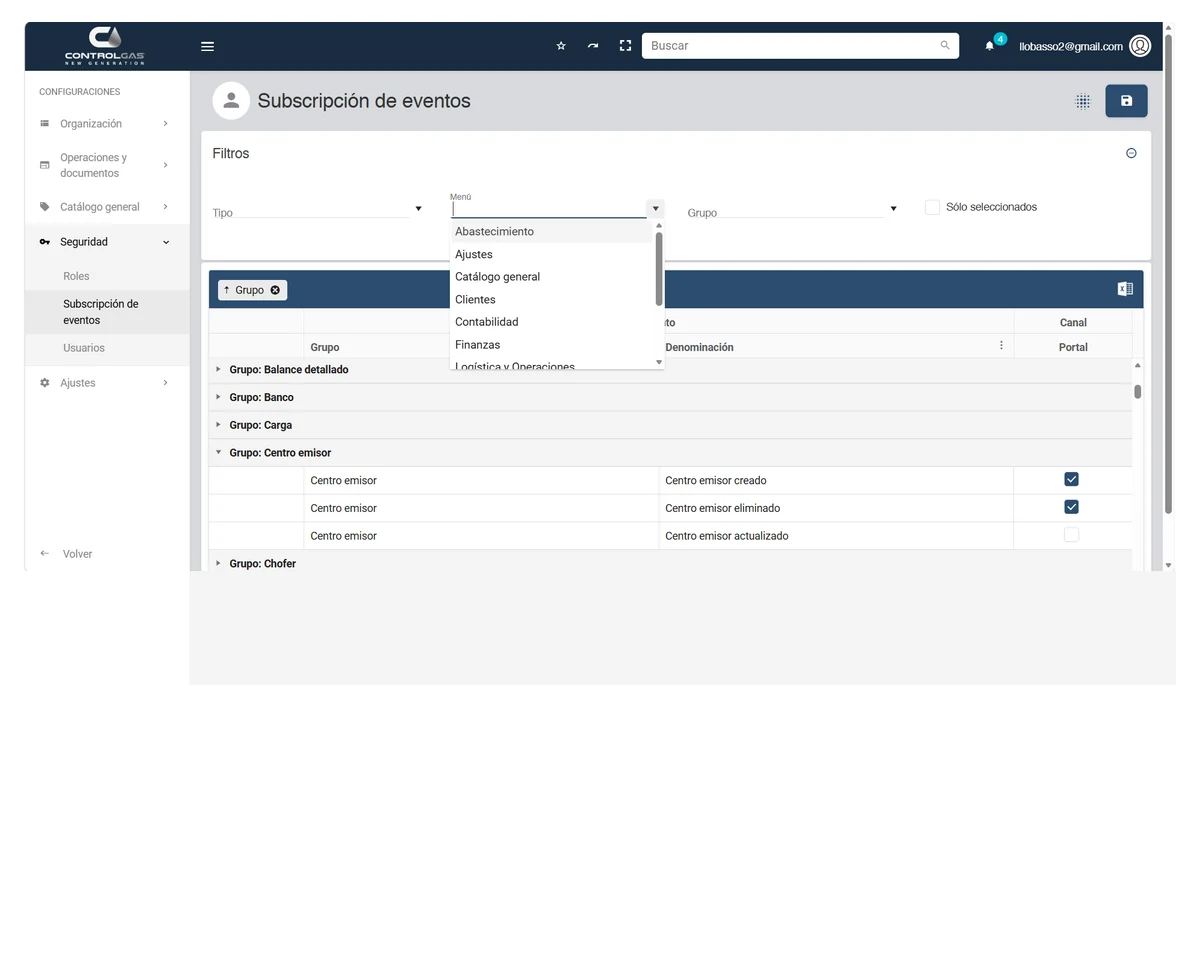This screenshot has width=1199, height=979.
Task: Click the Menú list scrollbar thumb
Action: (x=659, y=268)
